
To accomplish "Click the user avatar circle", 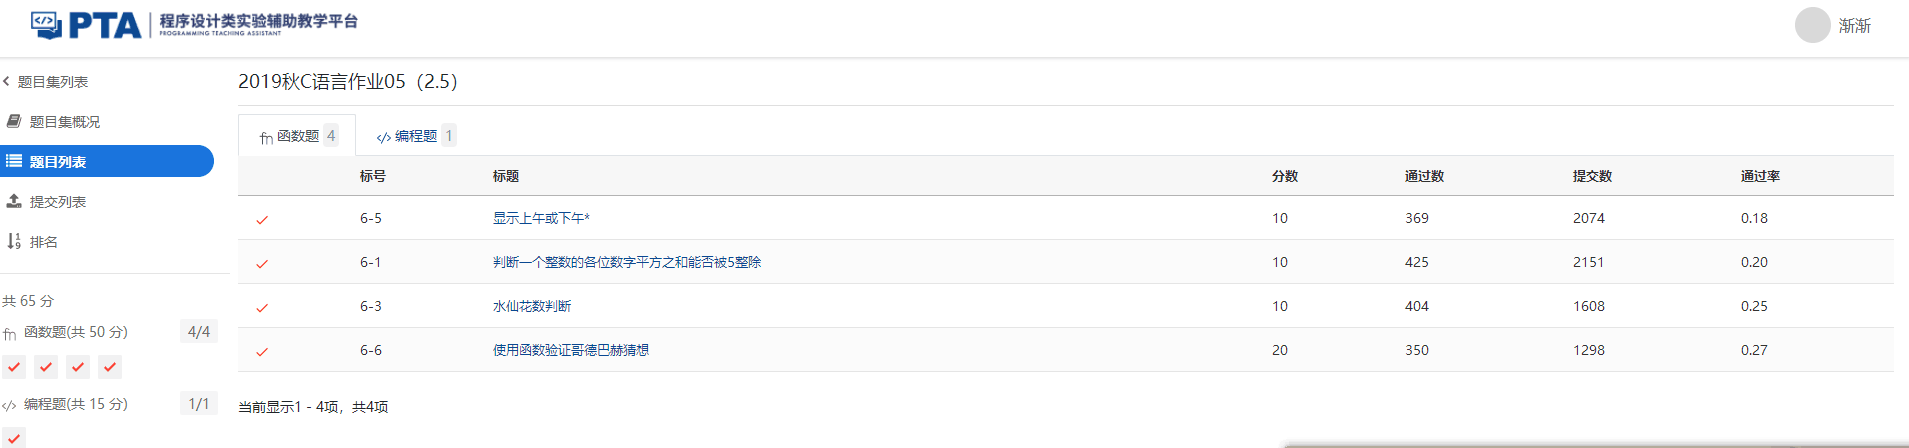I will [1812, 25].
